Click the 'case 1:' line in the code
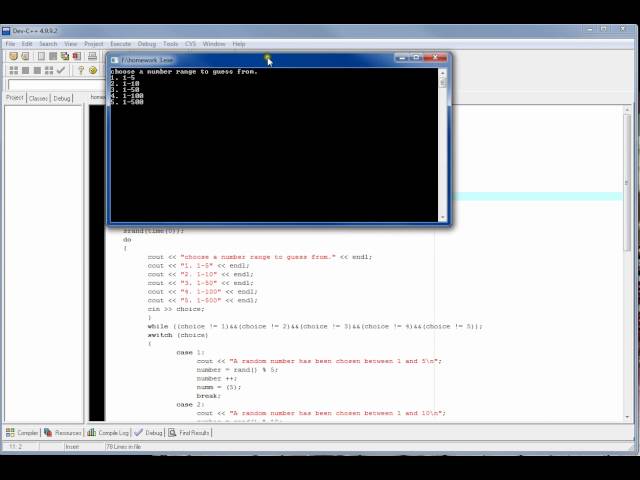This screenshot has width=640, height=480. 190,352
